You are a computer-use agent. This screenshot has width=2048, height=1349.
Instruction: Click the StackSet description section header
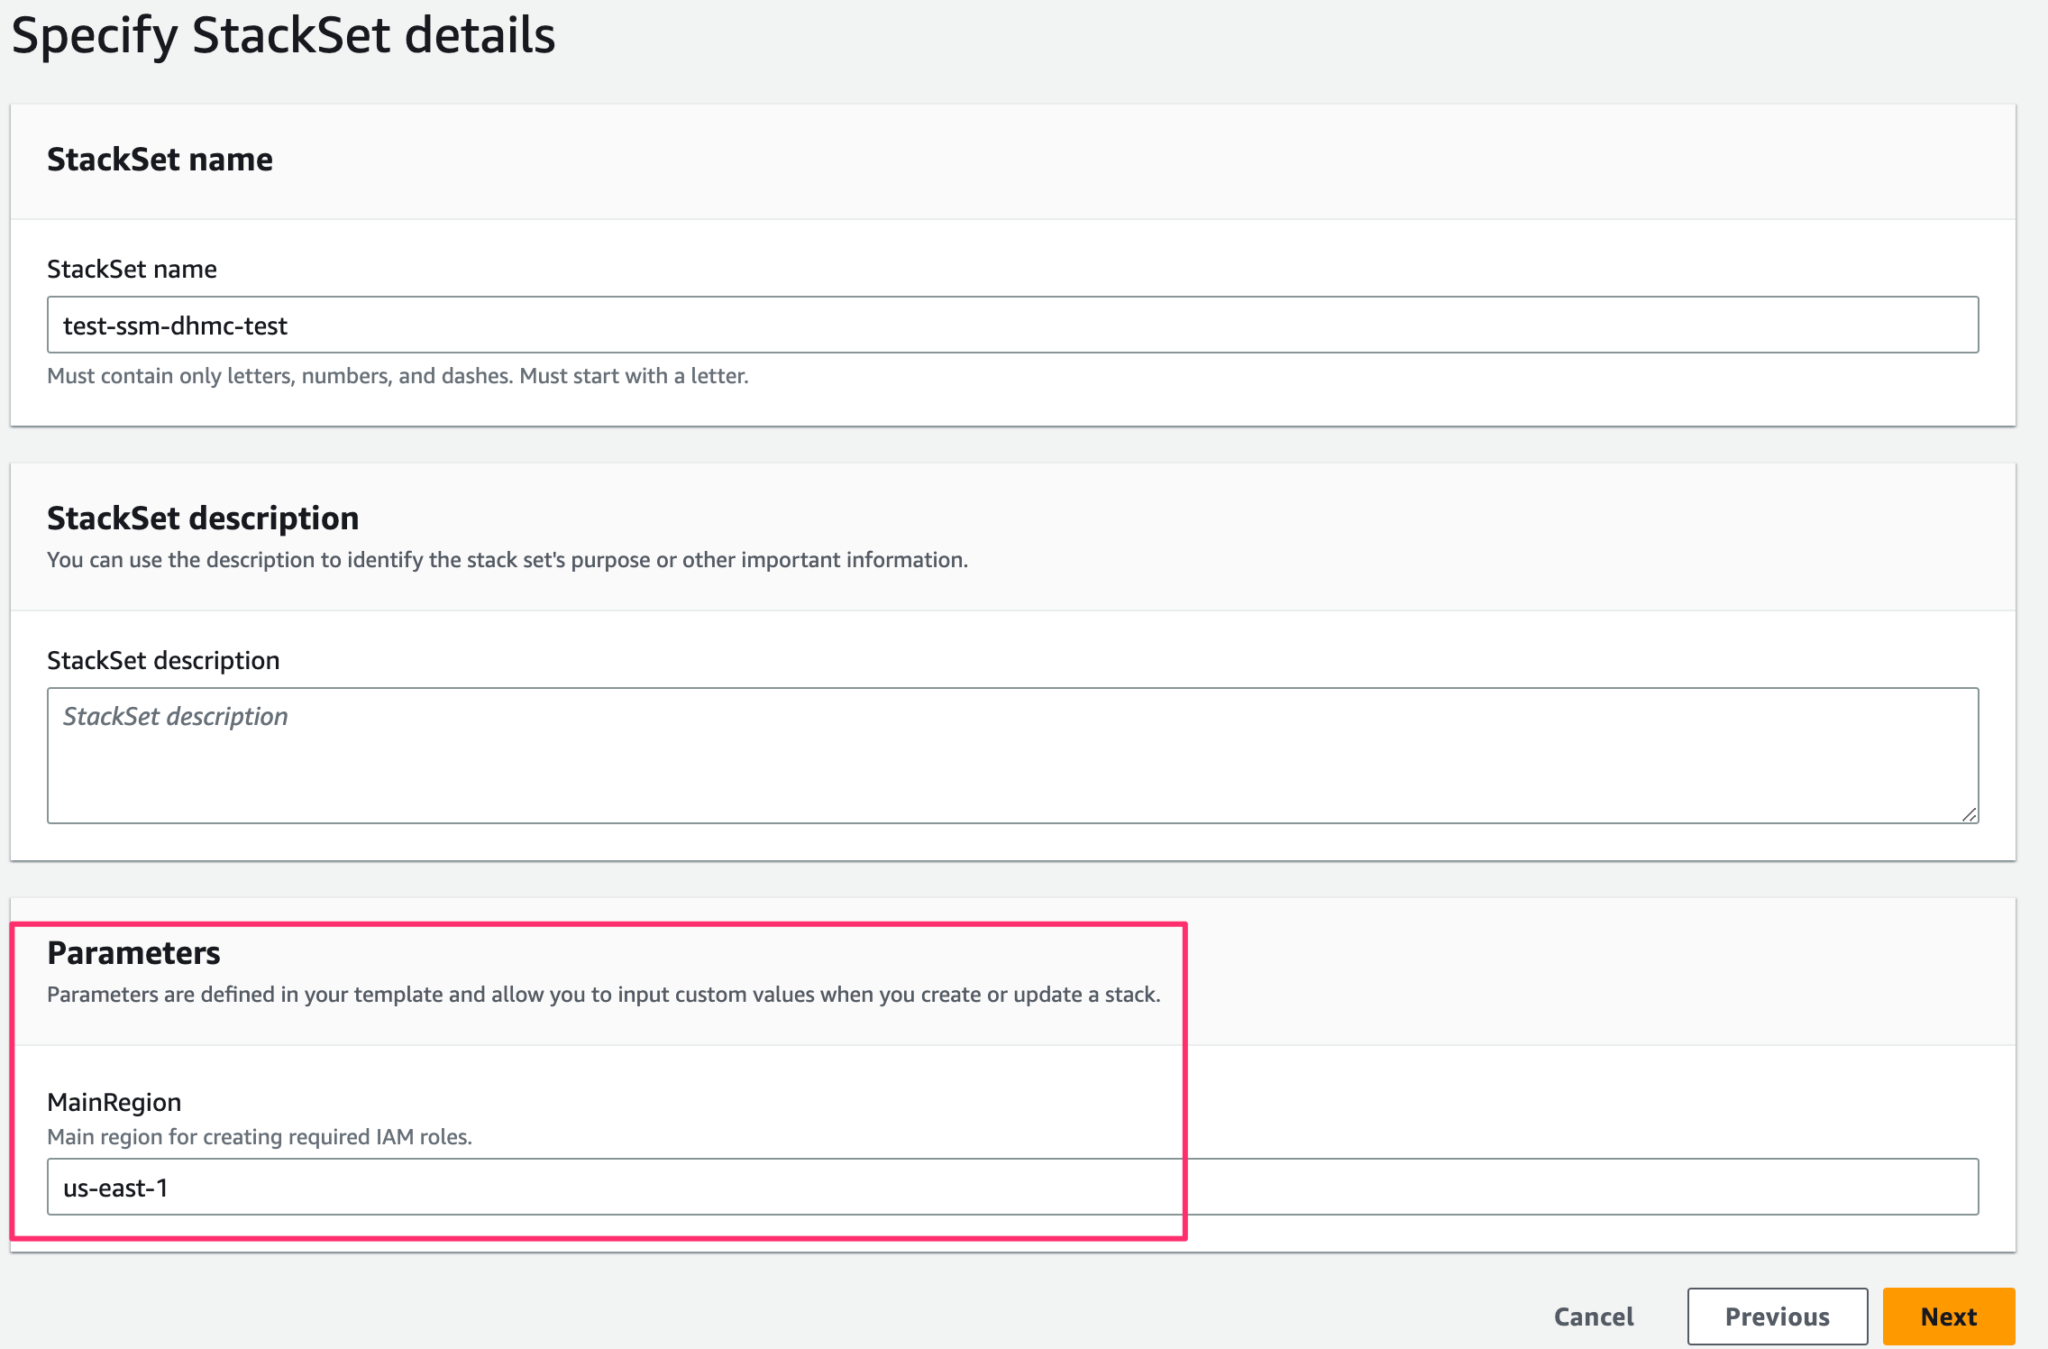[203, 518]
